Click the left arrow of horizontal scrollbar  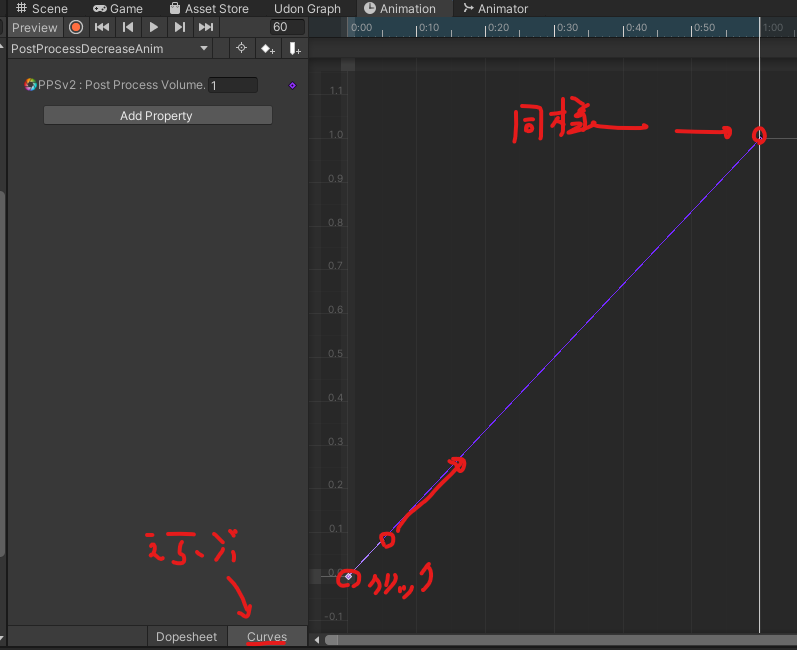pyautogui.click(x=317, y=640)
